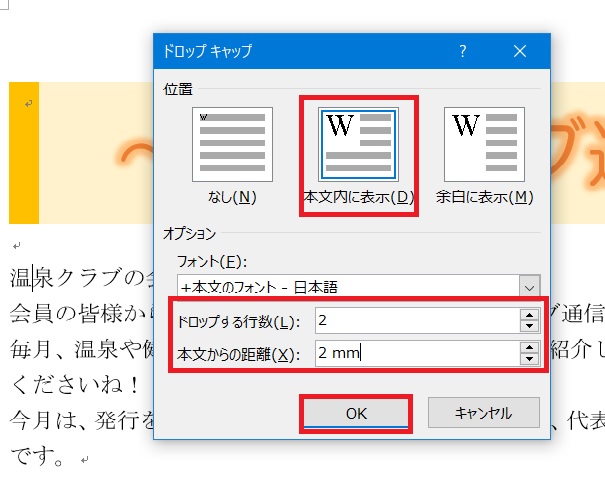Open the フォント dropdown arrow
Screen dimensions: 605x483
click(x=529, y=287)
